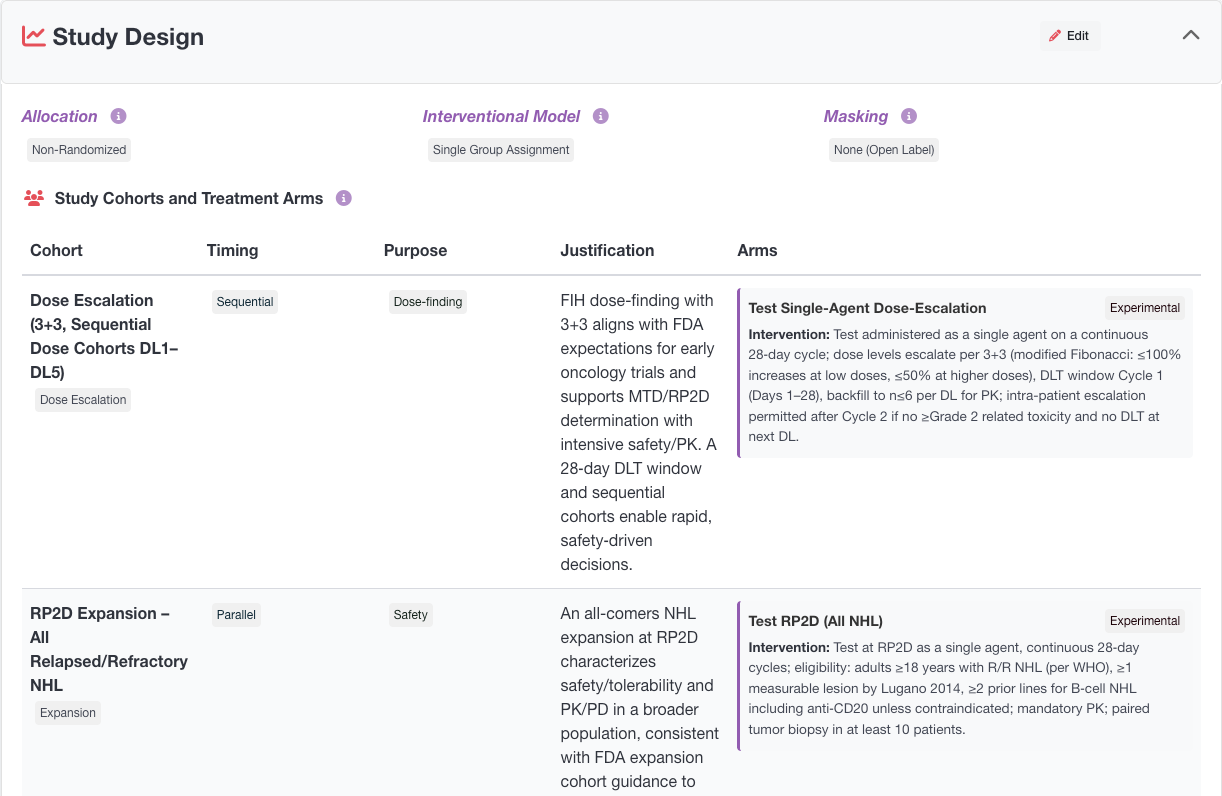Click the Cohort column header
Screen dimensions: 1222x796
56,250
